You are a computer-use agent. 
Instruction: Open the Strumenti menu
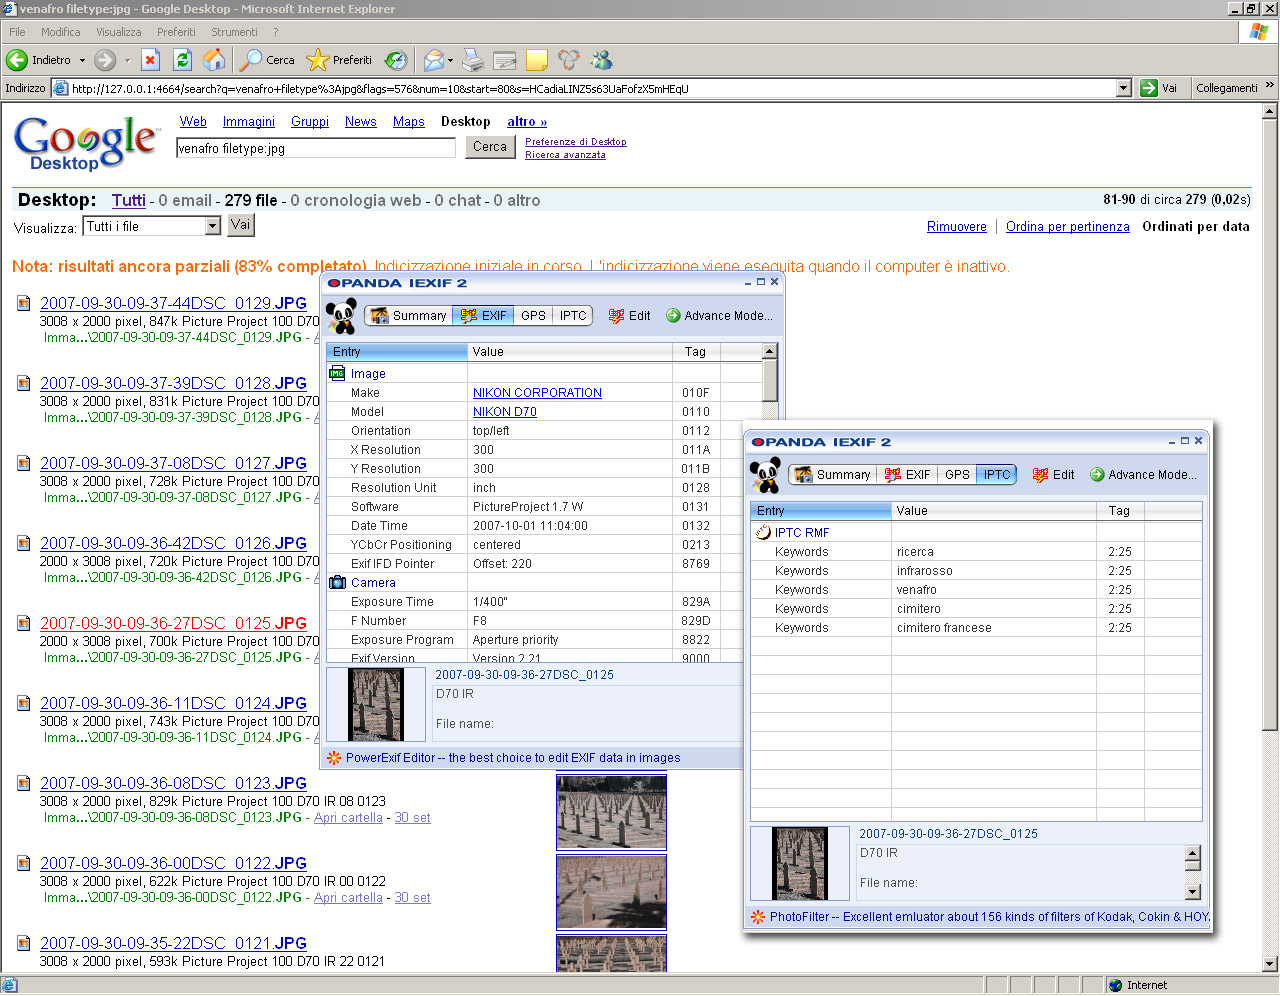coord(235,32)
